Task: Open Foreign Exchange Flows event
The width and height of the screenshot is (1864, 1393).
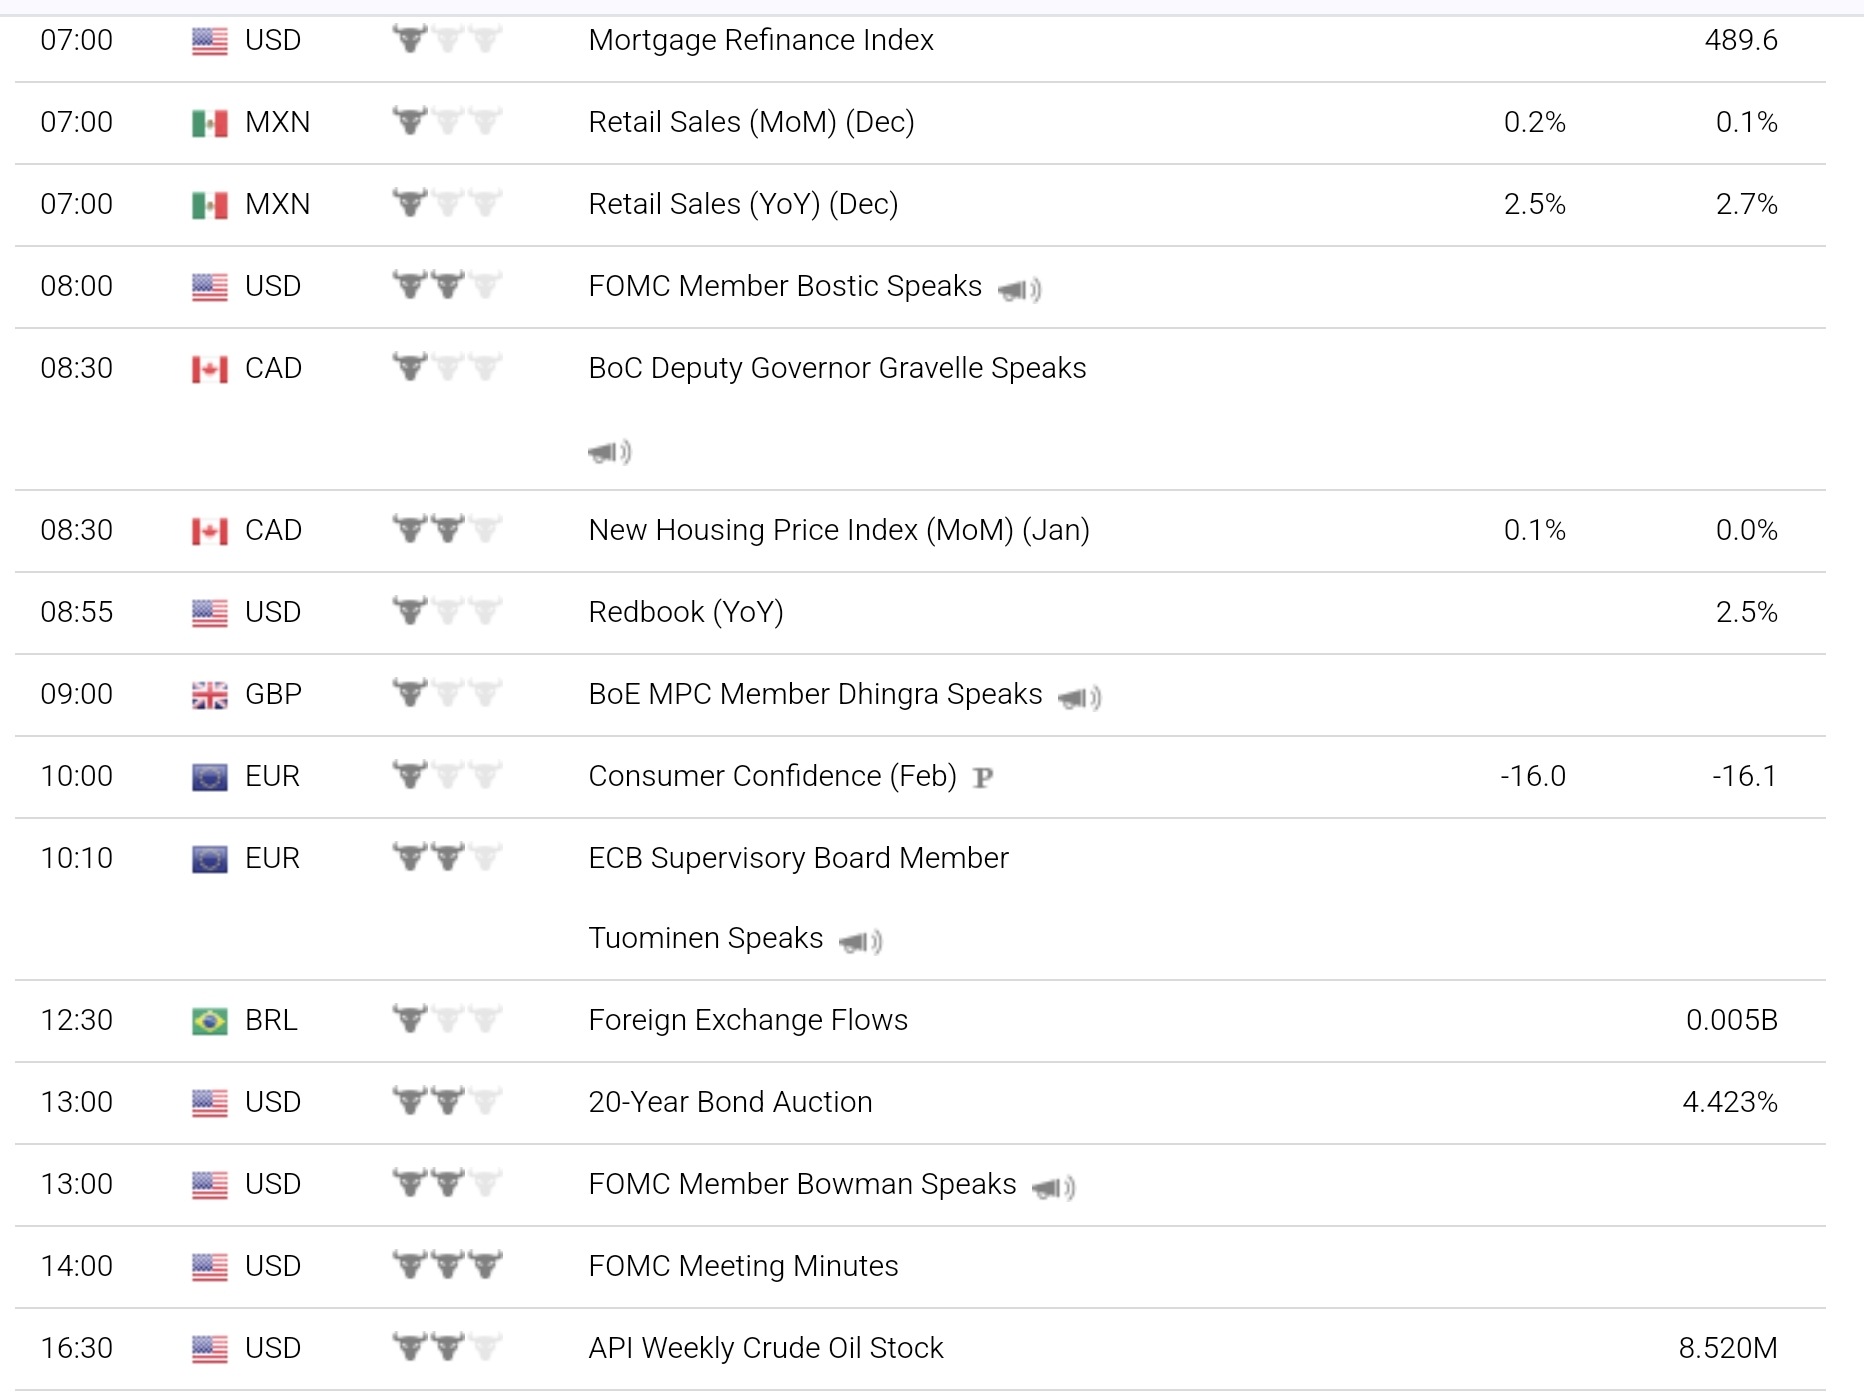Action: pyautogui.click(x=748, y=1020)
